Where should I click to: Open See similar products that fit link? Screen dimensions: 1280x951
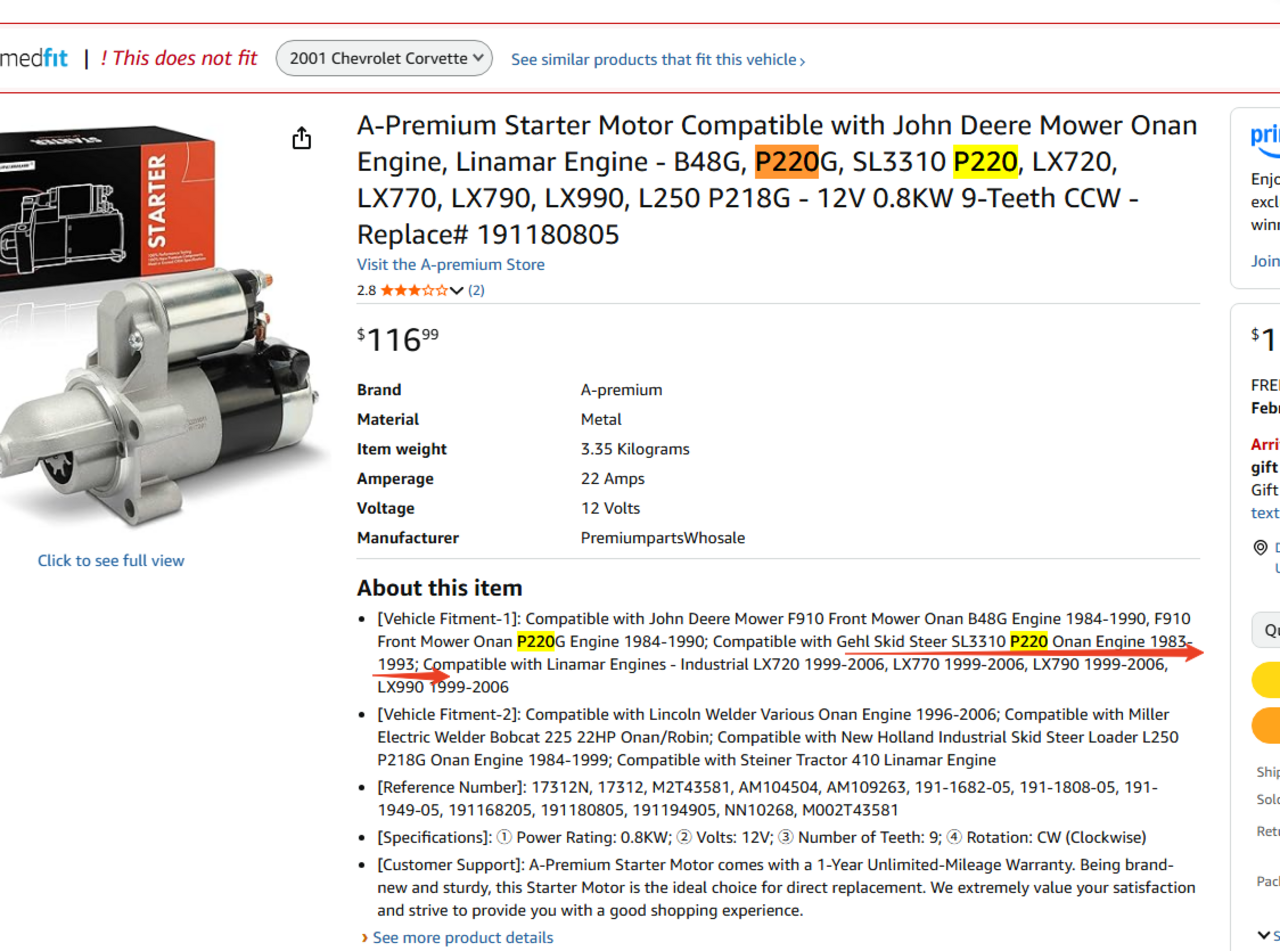[x=658, y=60]
